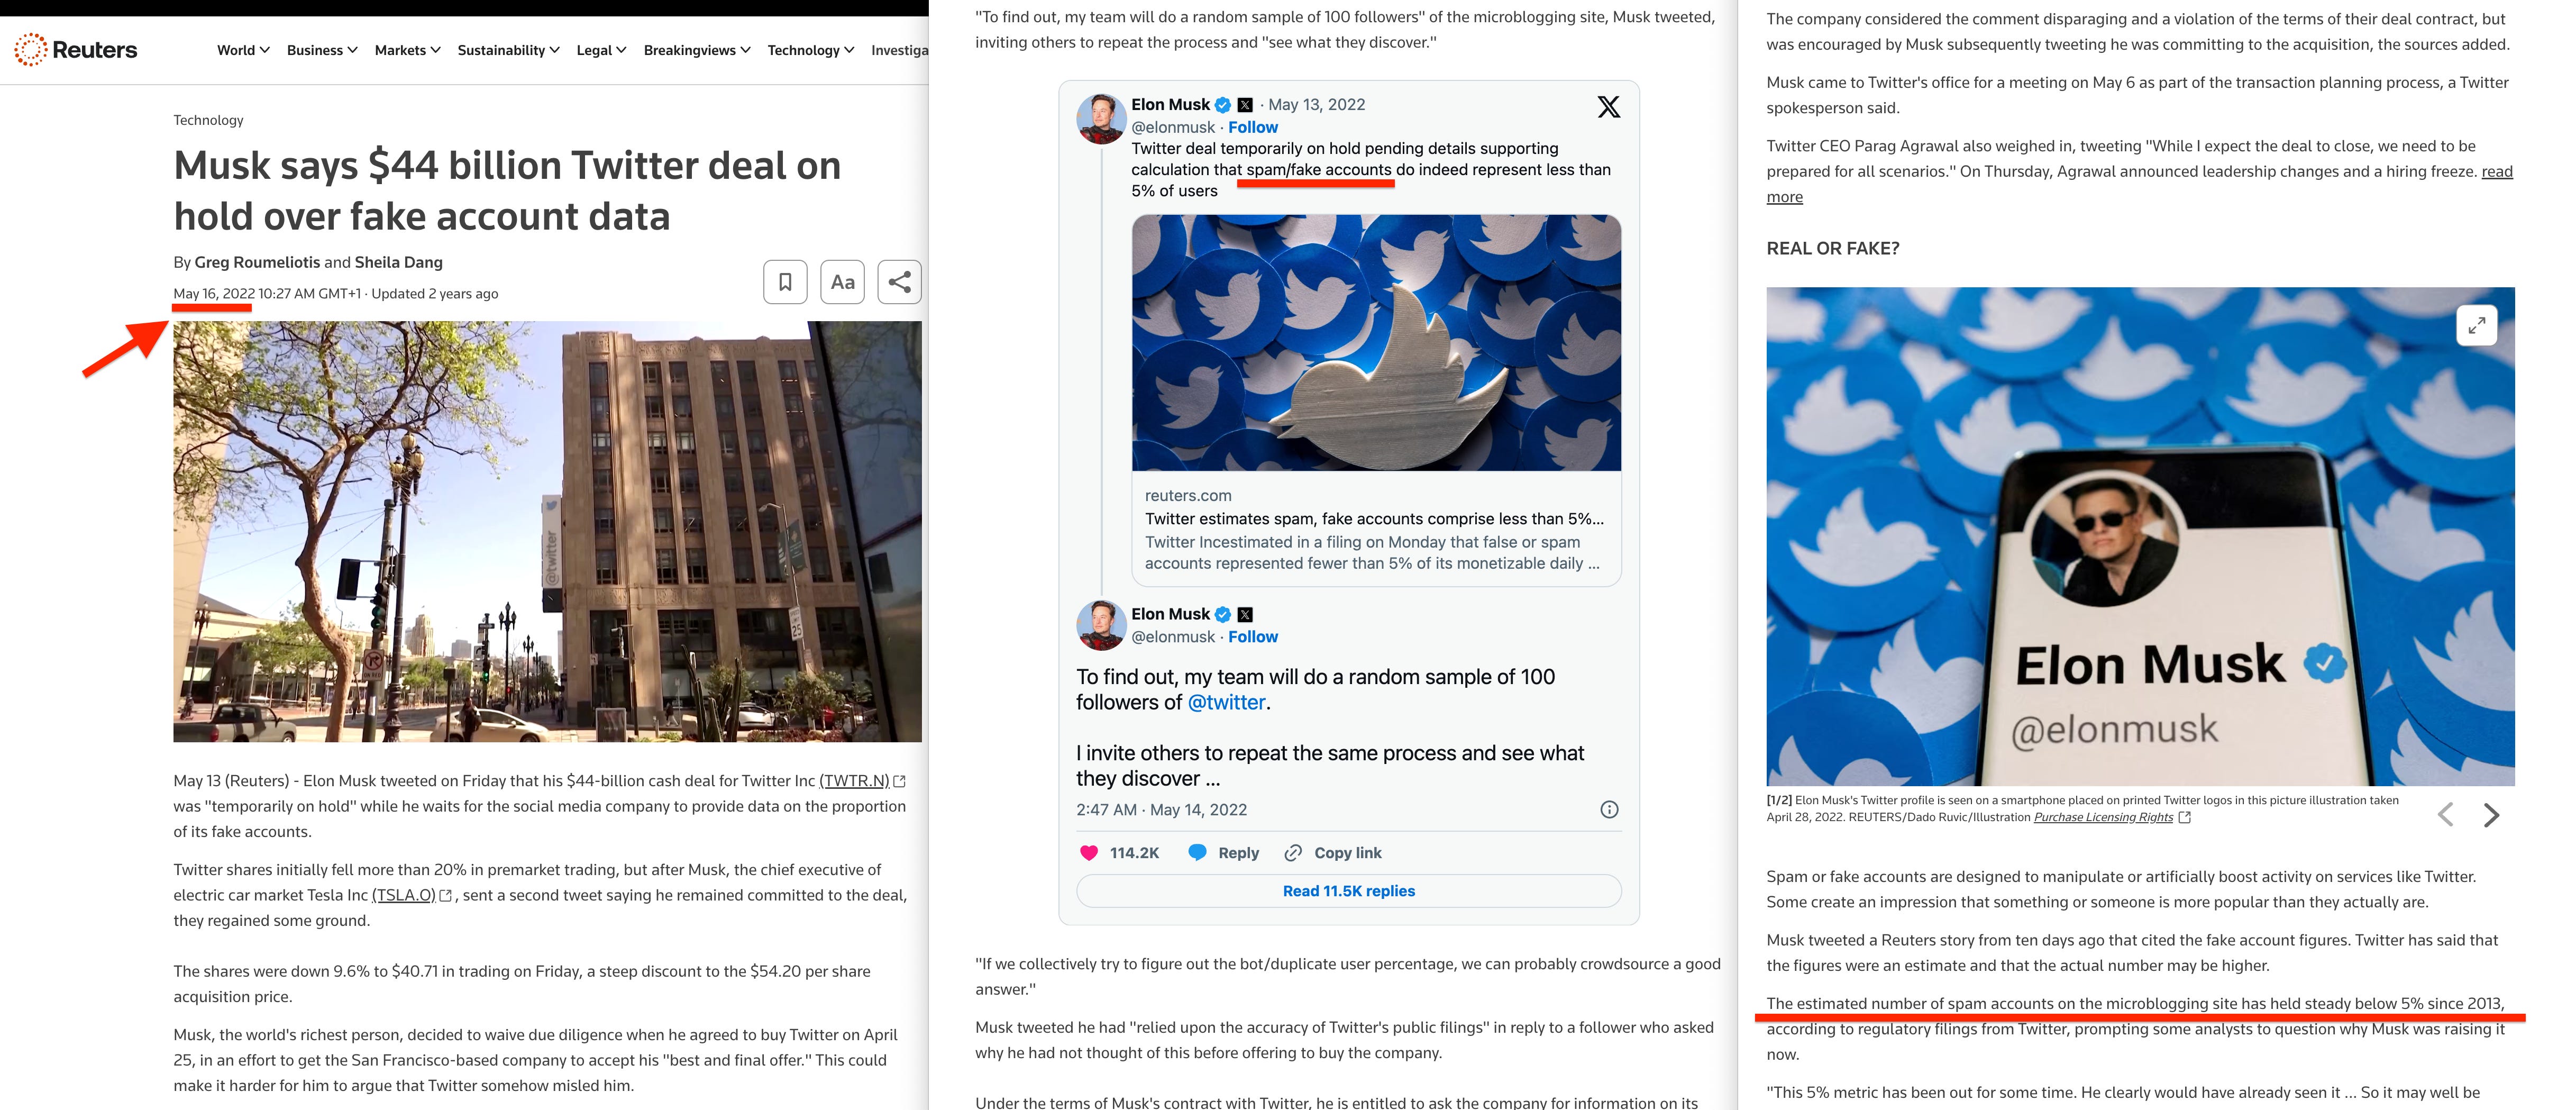Screen dimensions: 2576x1110
Task: Click Elon Musk avatar in second tweet
Action: pos(1100,626)
